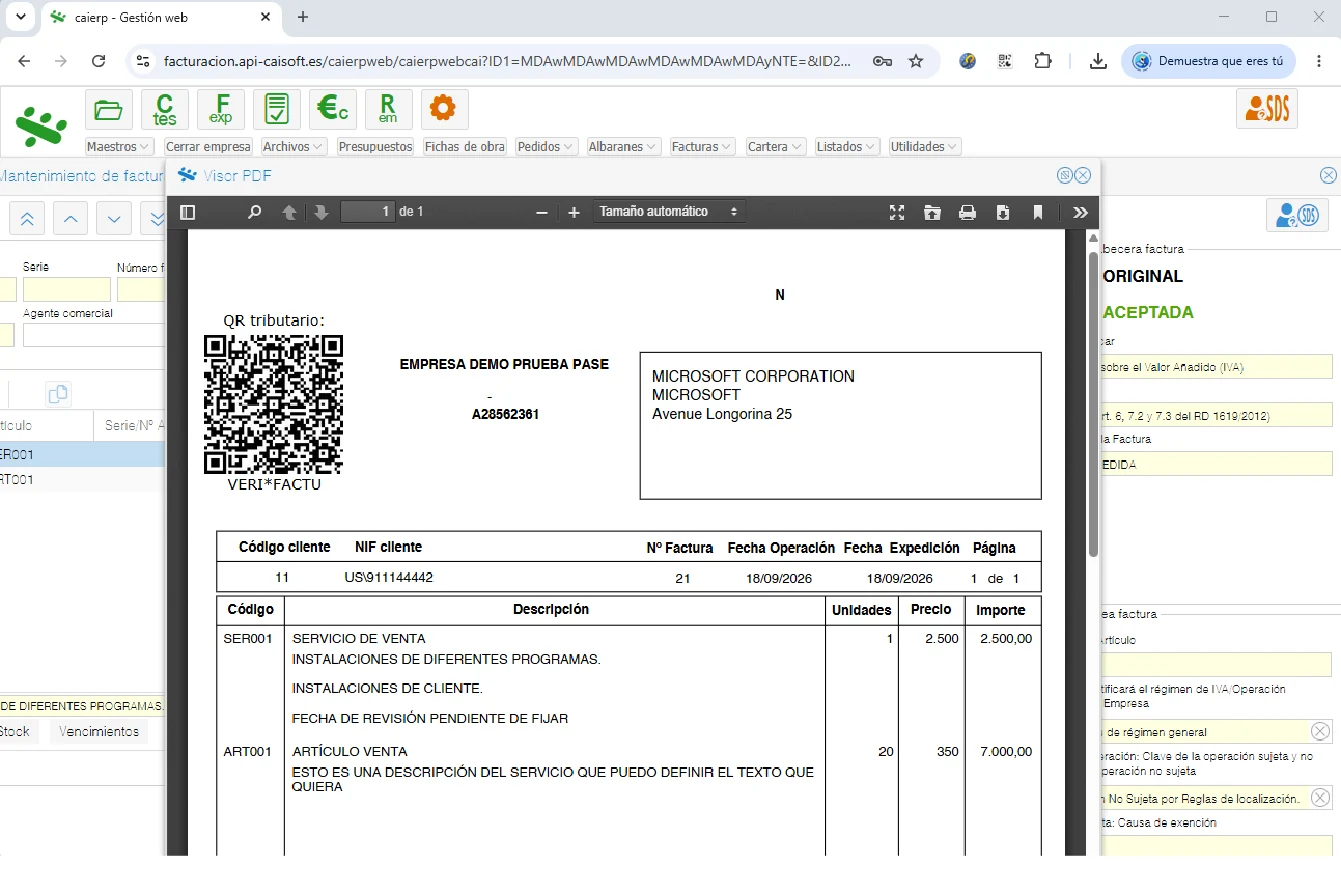The image size is (1341, 874).
Task: Expand PDF viewer secondary tools chevron
Action: (x=1080, y=212)
